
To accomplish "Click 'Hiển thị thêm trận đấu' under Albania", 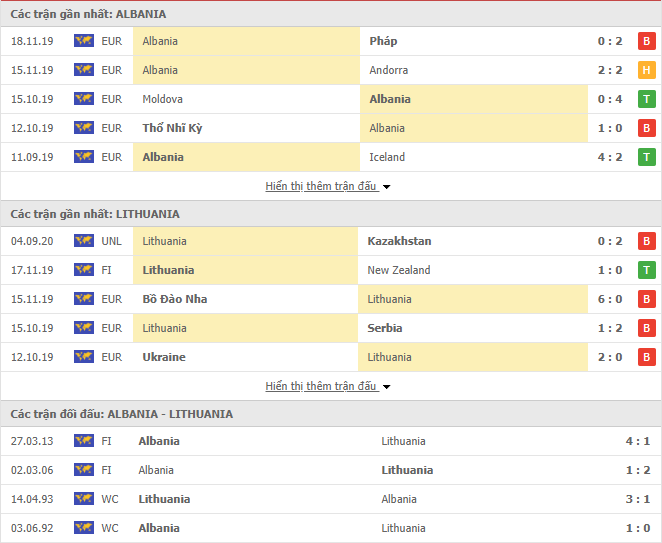I will pos(321,186).
